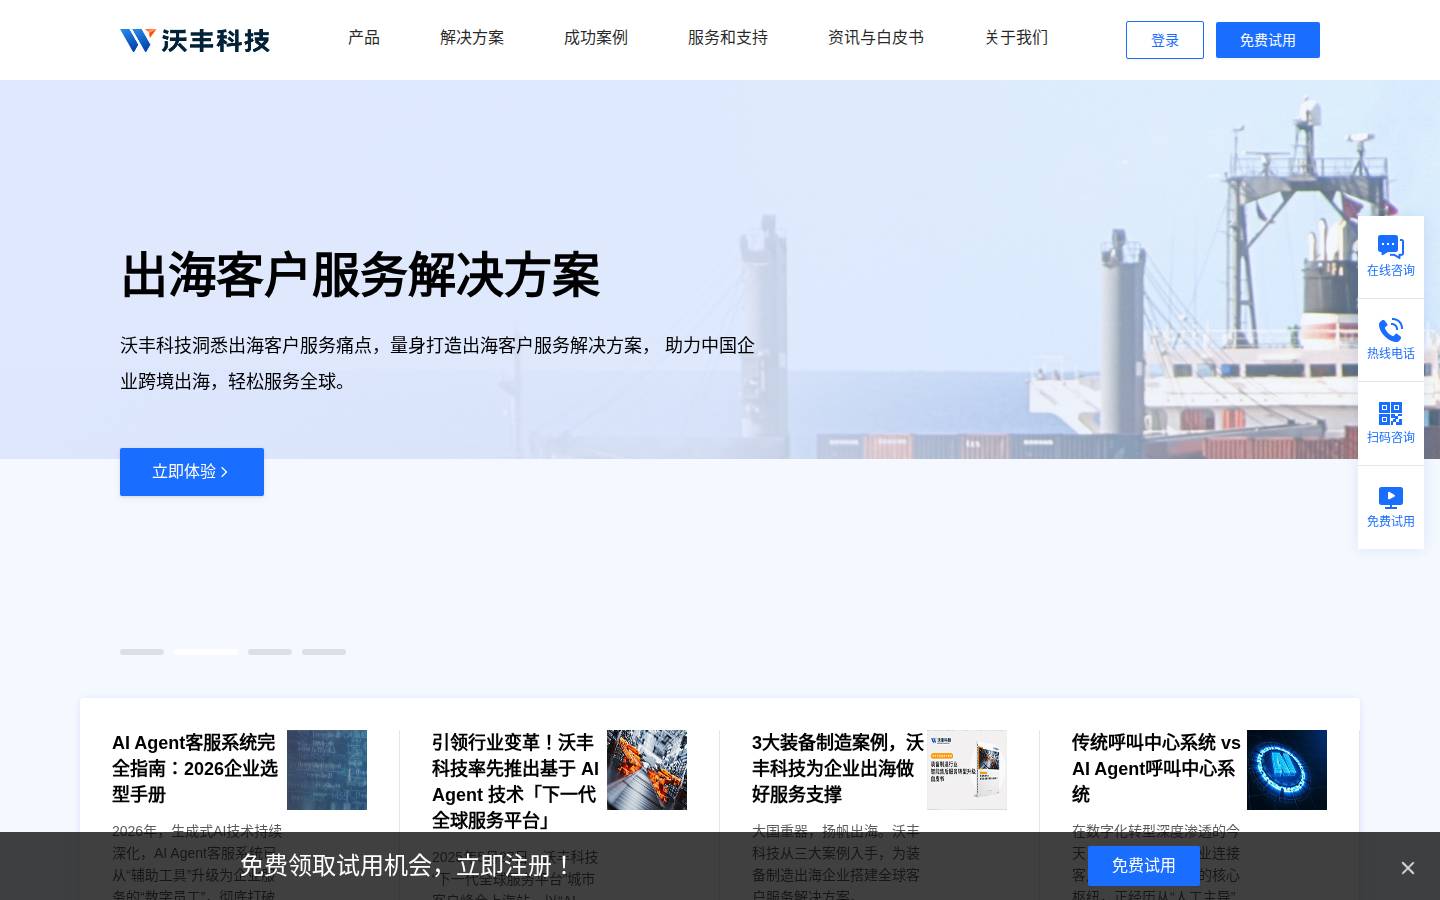
Task: Open article 传统呼叫中心系统 vs AI Agent
Action: 1156,768
